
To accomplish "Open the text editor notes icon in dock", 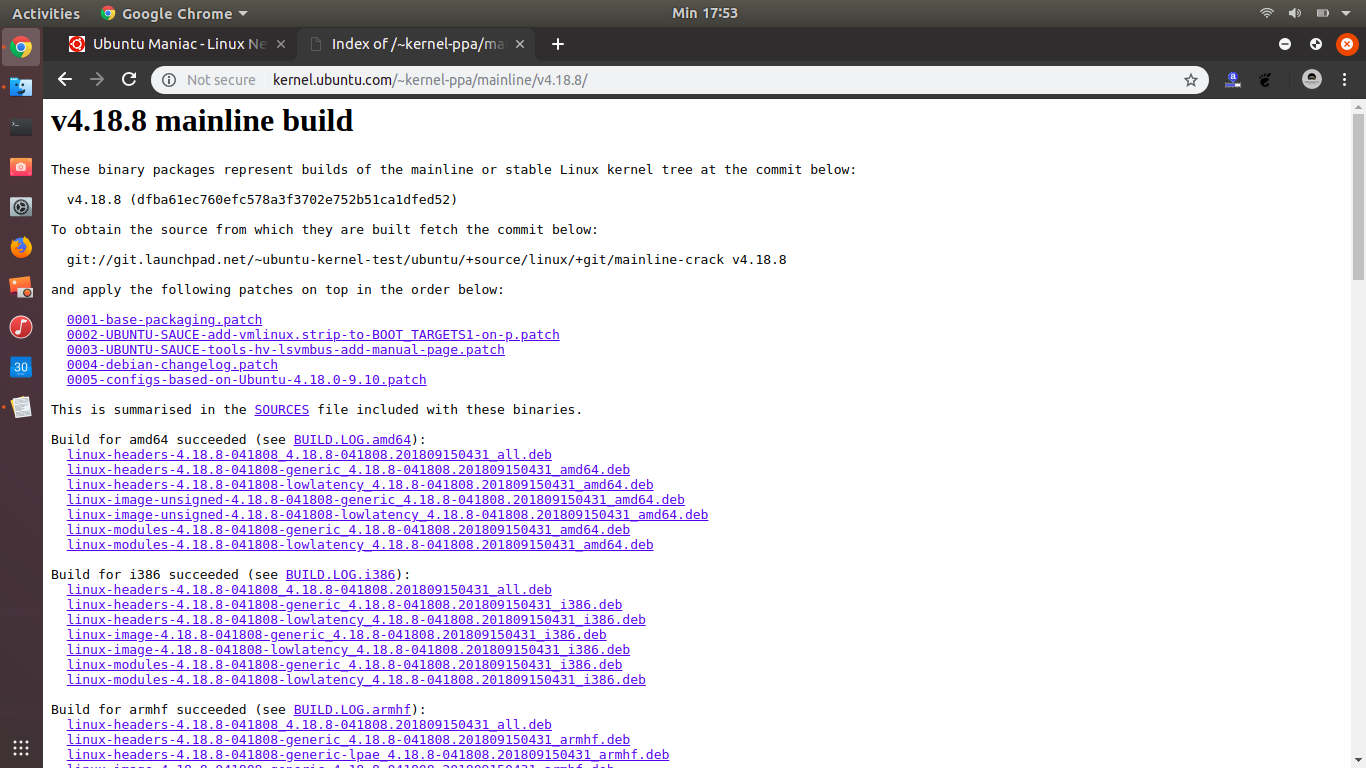I will pyautogui.click(x=21, y=407).
